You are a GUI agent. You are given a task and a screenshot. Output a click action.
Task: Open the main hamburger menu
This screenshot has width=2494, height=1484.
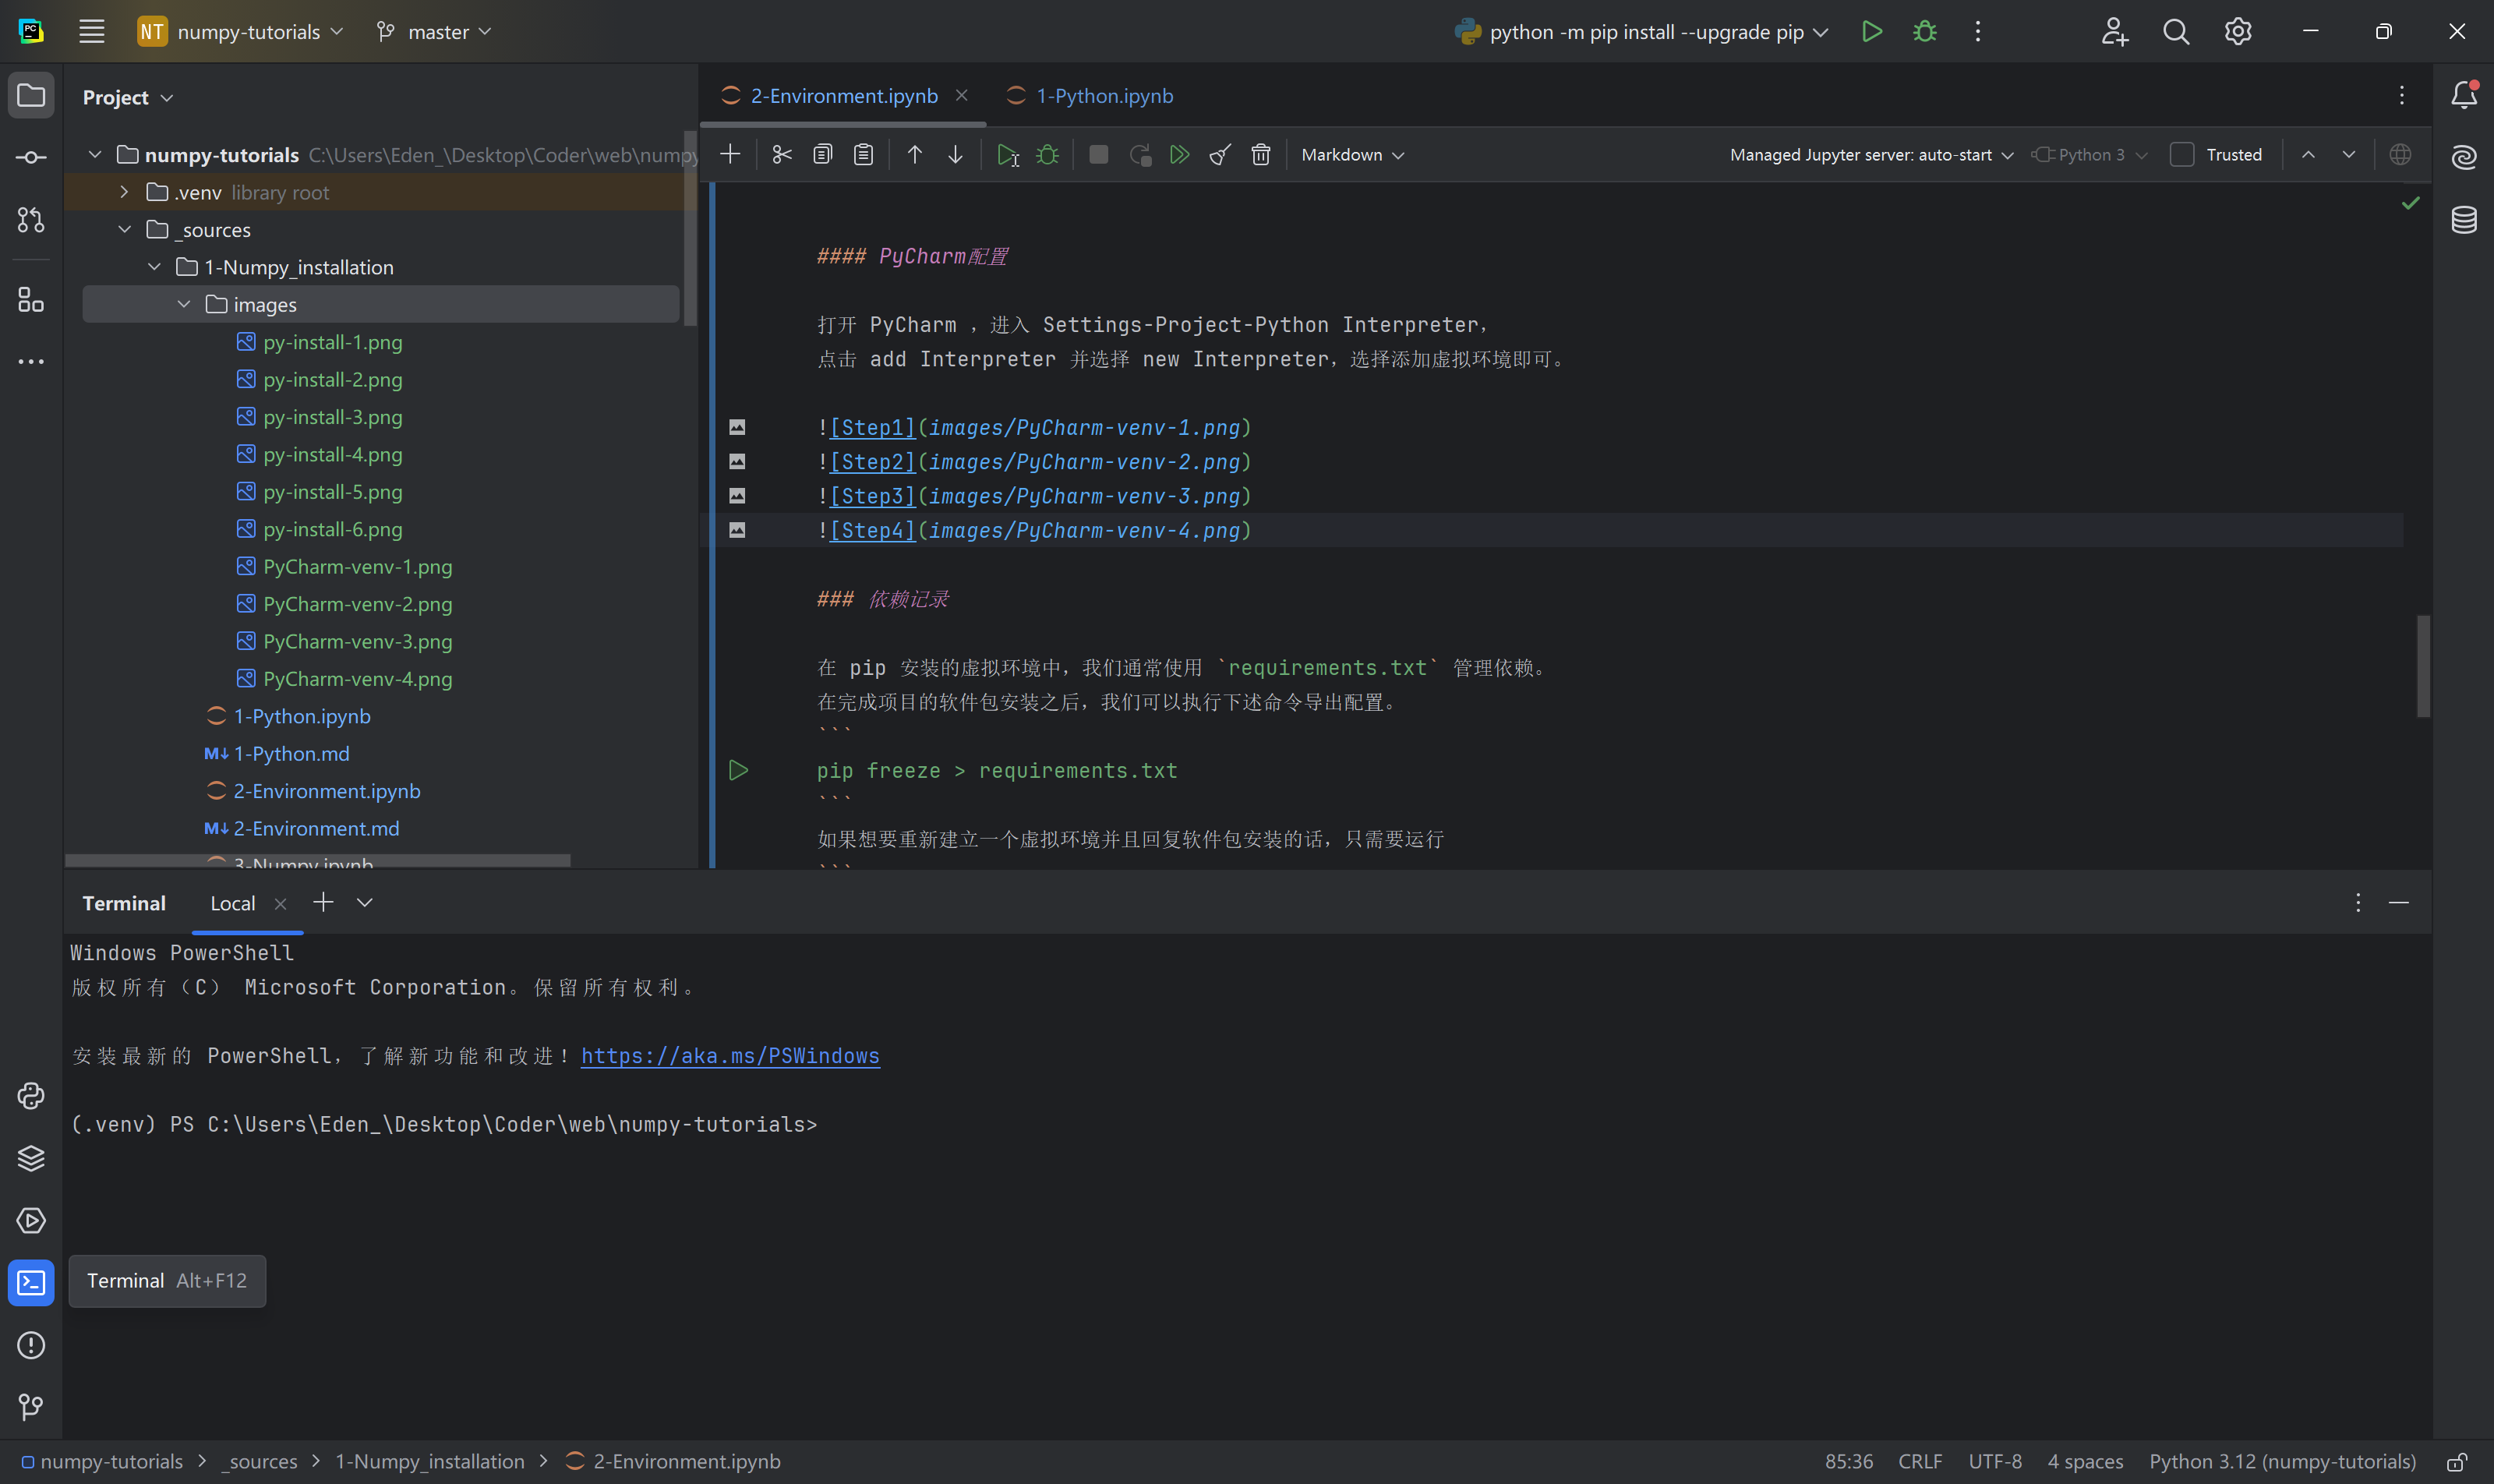(92, 31)
